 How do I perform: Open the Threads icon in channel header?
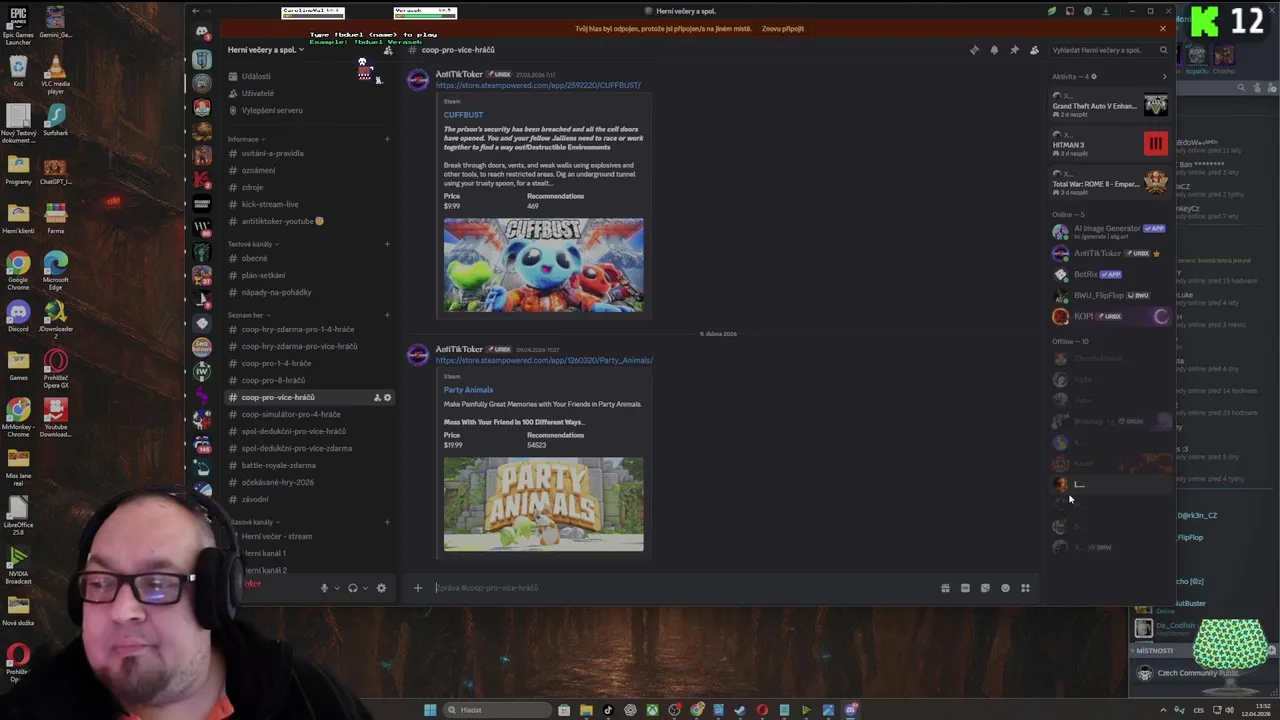pyautogui.click(x=974, y=50)
